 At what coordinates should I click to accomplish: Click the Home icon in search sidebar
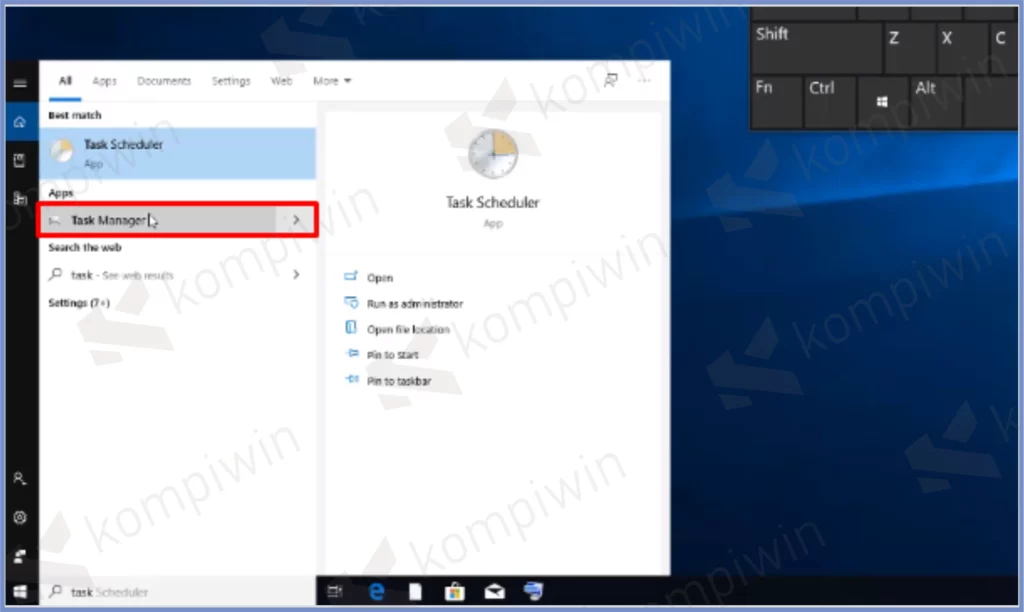19,122
